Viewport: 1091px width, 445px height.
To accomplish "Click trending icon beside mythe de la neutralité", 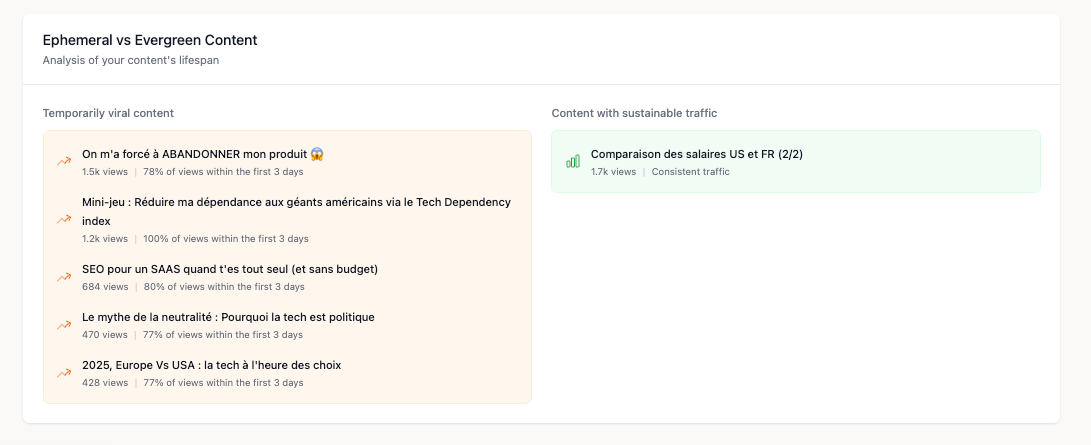I will click(64, 324).
